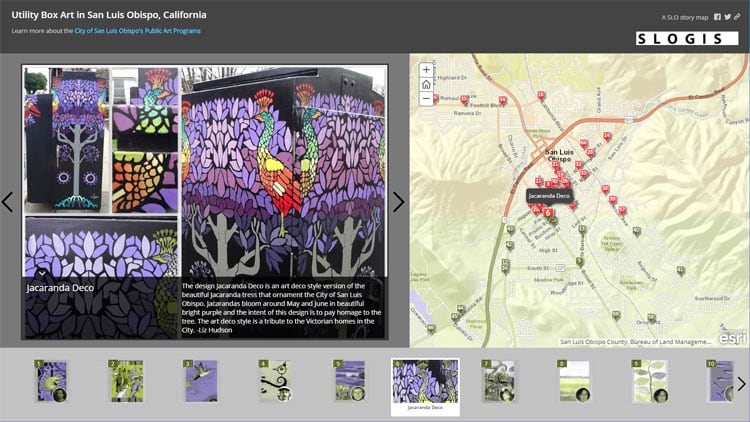750x422 pixels.
Task: Open the leaf-pattern thumbnail number 9
Action: (649, 381)
